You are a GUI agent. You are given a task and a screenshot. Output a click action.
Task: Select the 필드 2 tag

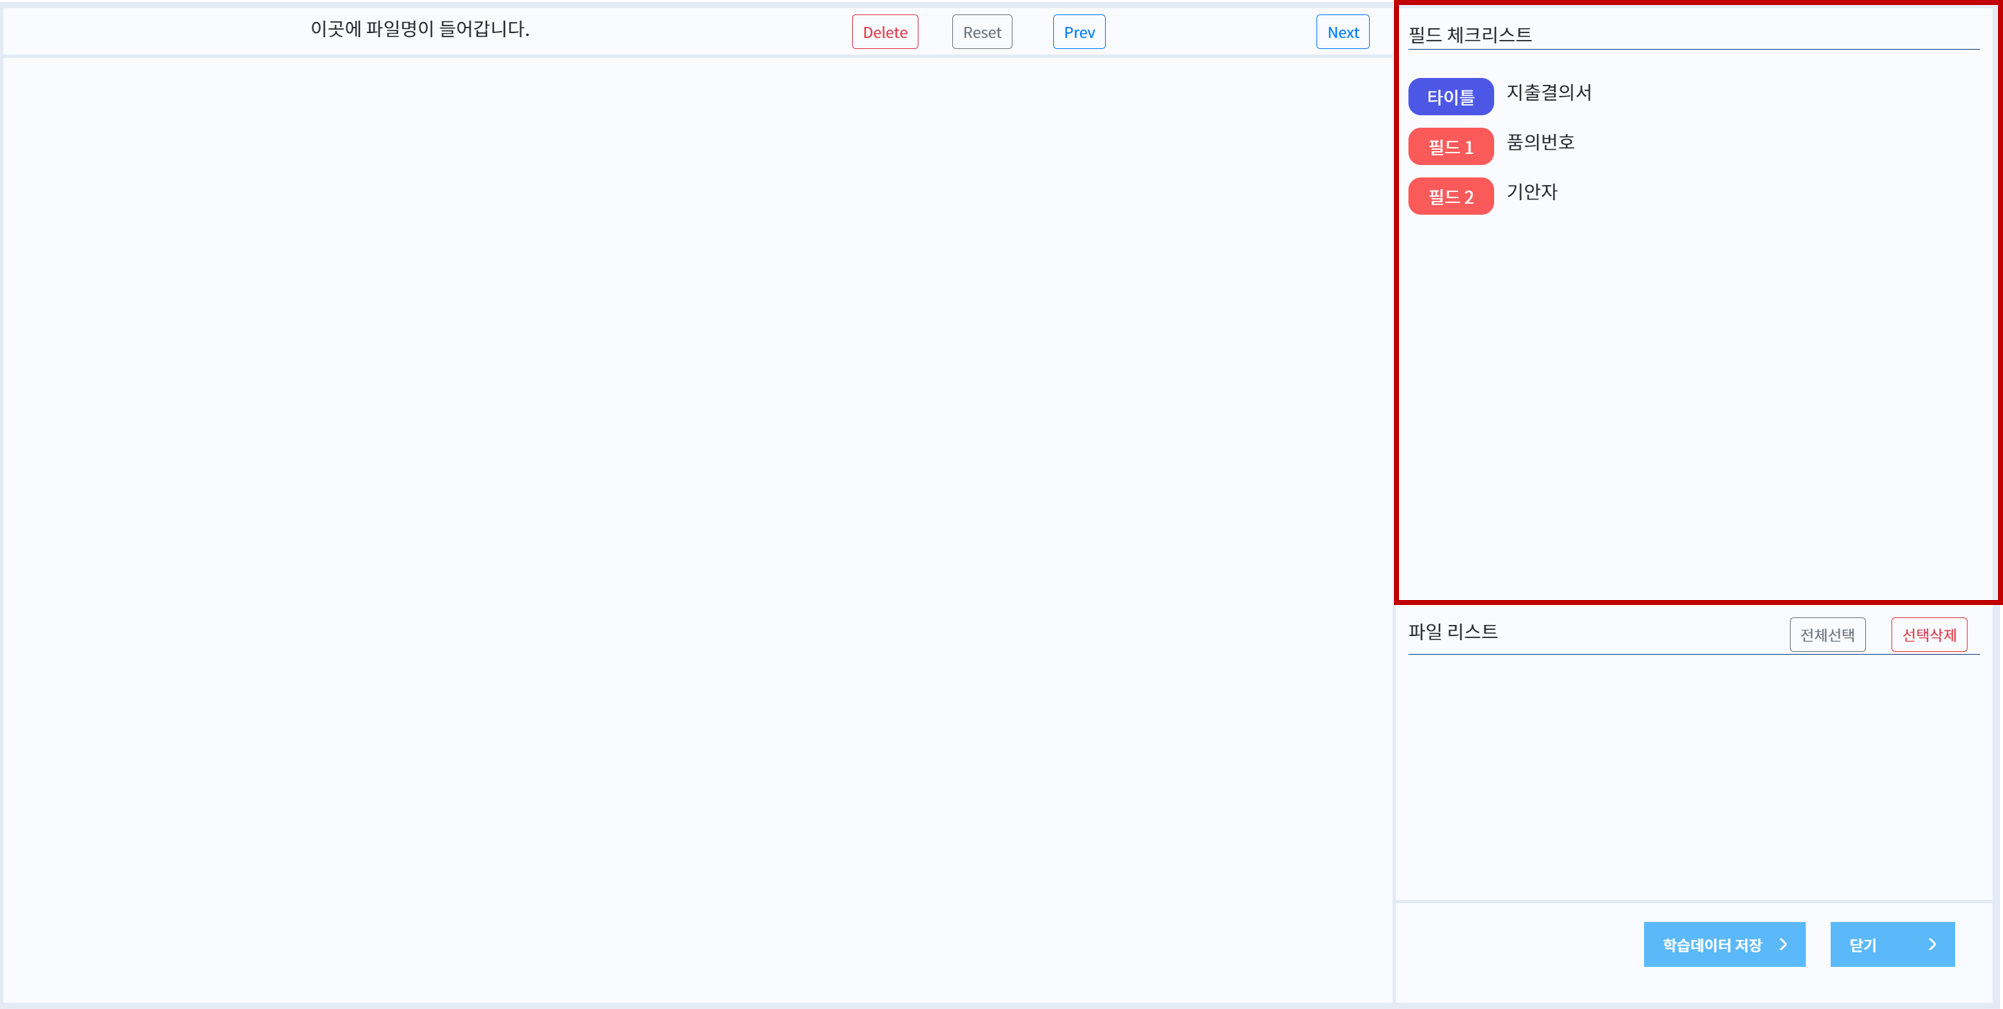[x=1451, y=197]
